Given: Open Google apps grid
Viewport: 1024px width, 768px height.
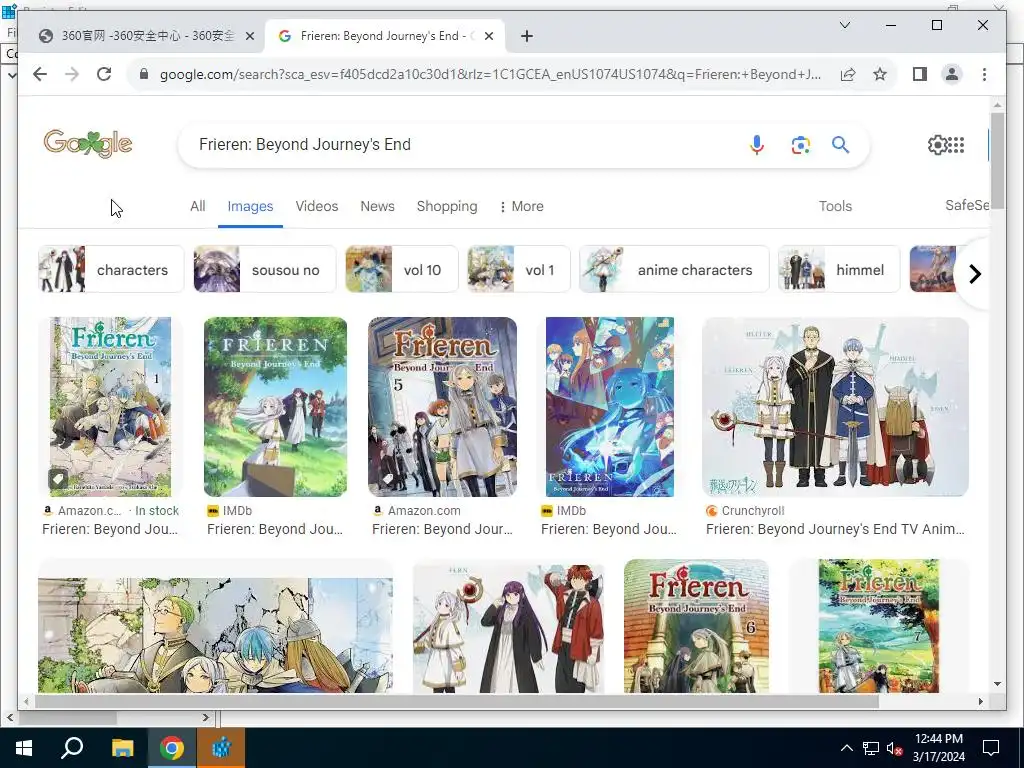Looking at the screenshot, I should pyautogui.click(x=956, y=144).
